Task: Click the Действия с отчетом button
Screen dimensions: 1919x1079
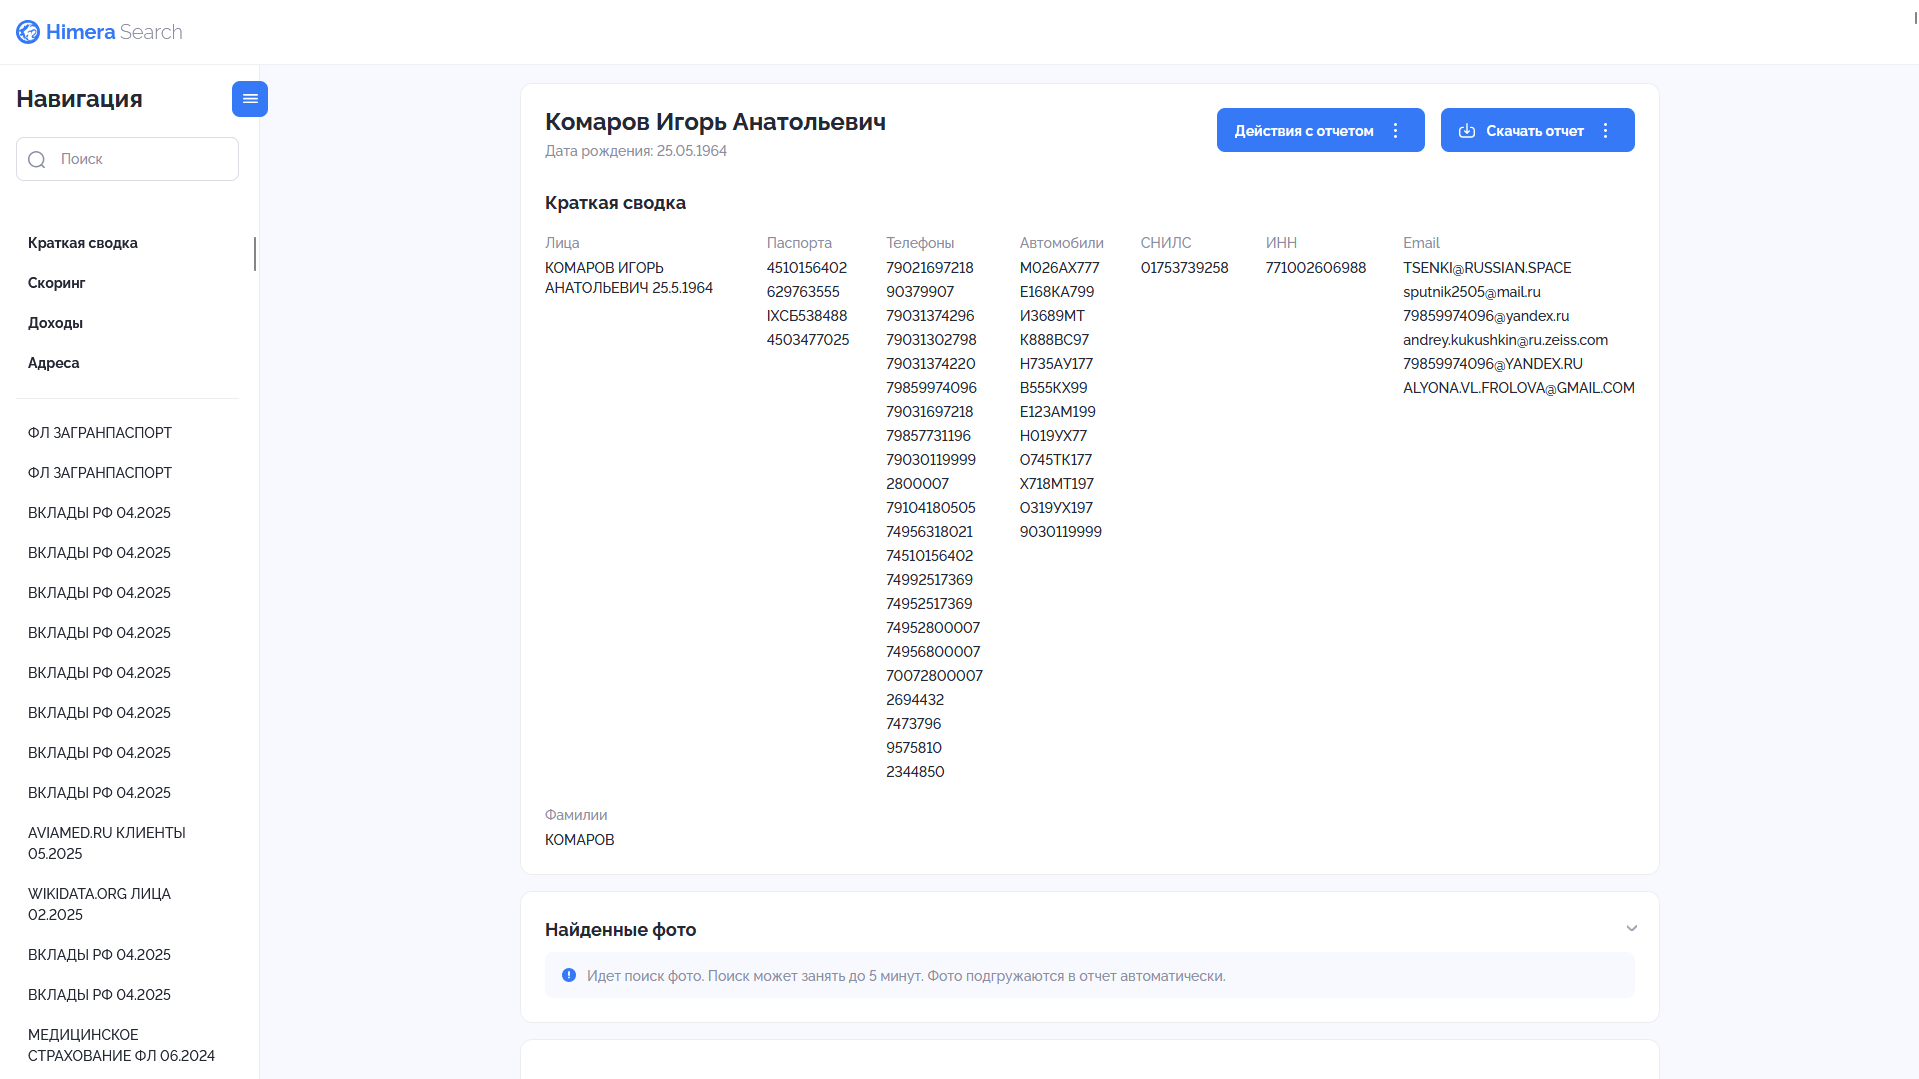Action: tap(1321, 130)
